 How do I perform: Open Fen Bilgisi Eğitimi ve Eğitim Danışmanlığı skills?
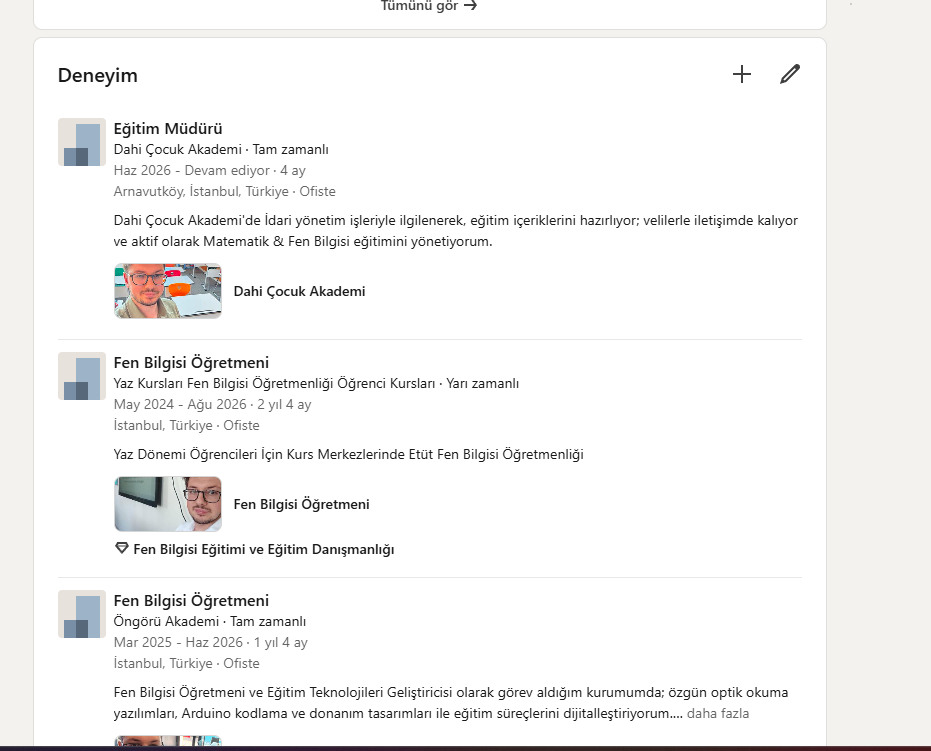click(x=264, y=549)
